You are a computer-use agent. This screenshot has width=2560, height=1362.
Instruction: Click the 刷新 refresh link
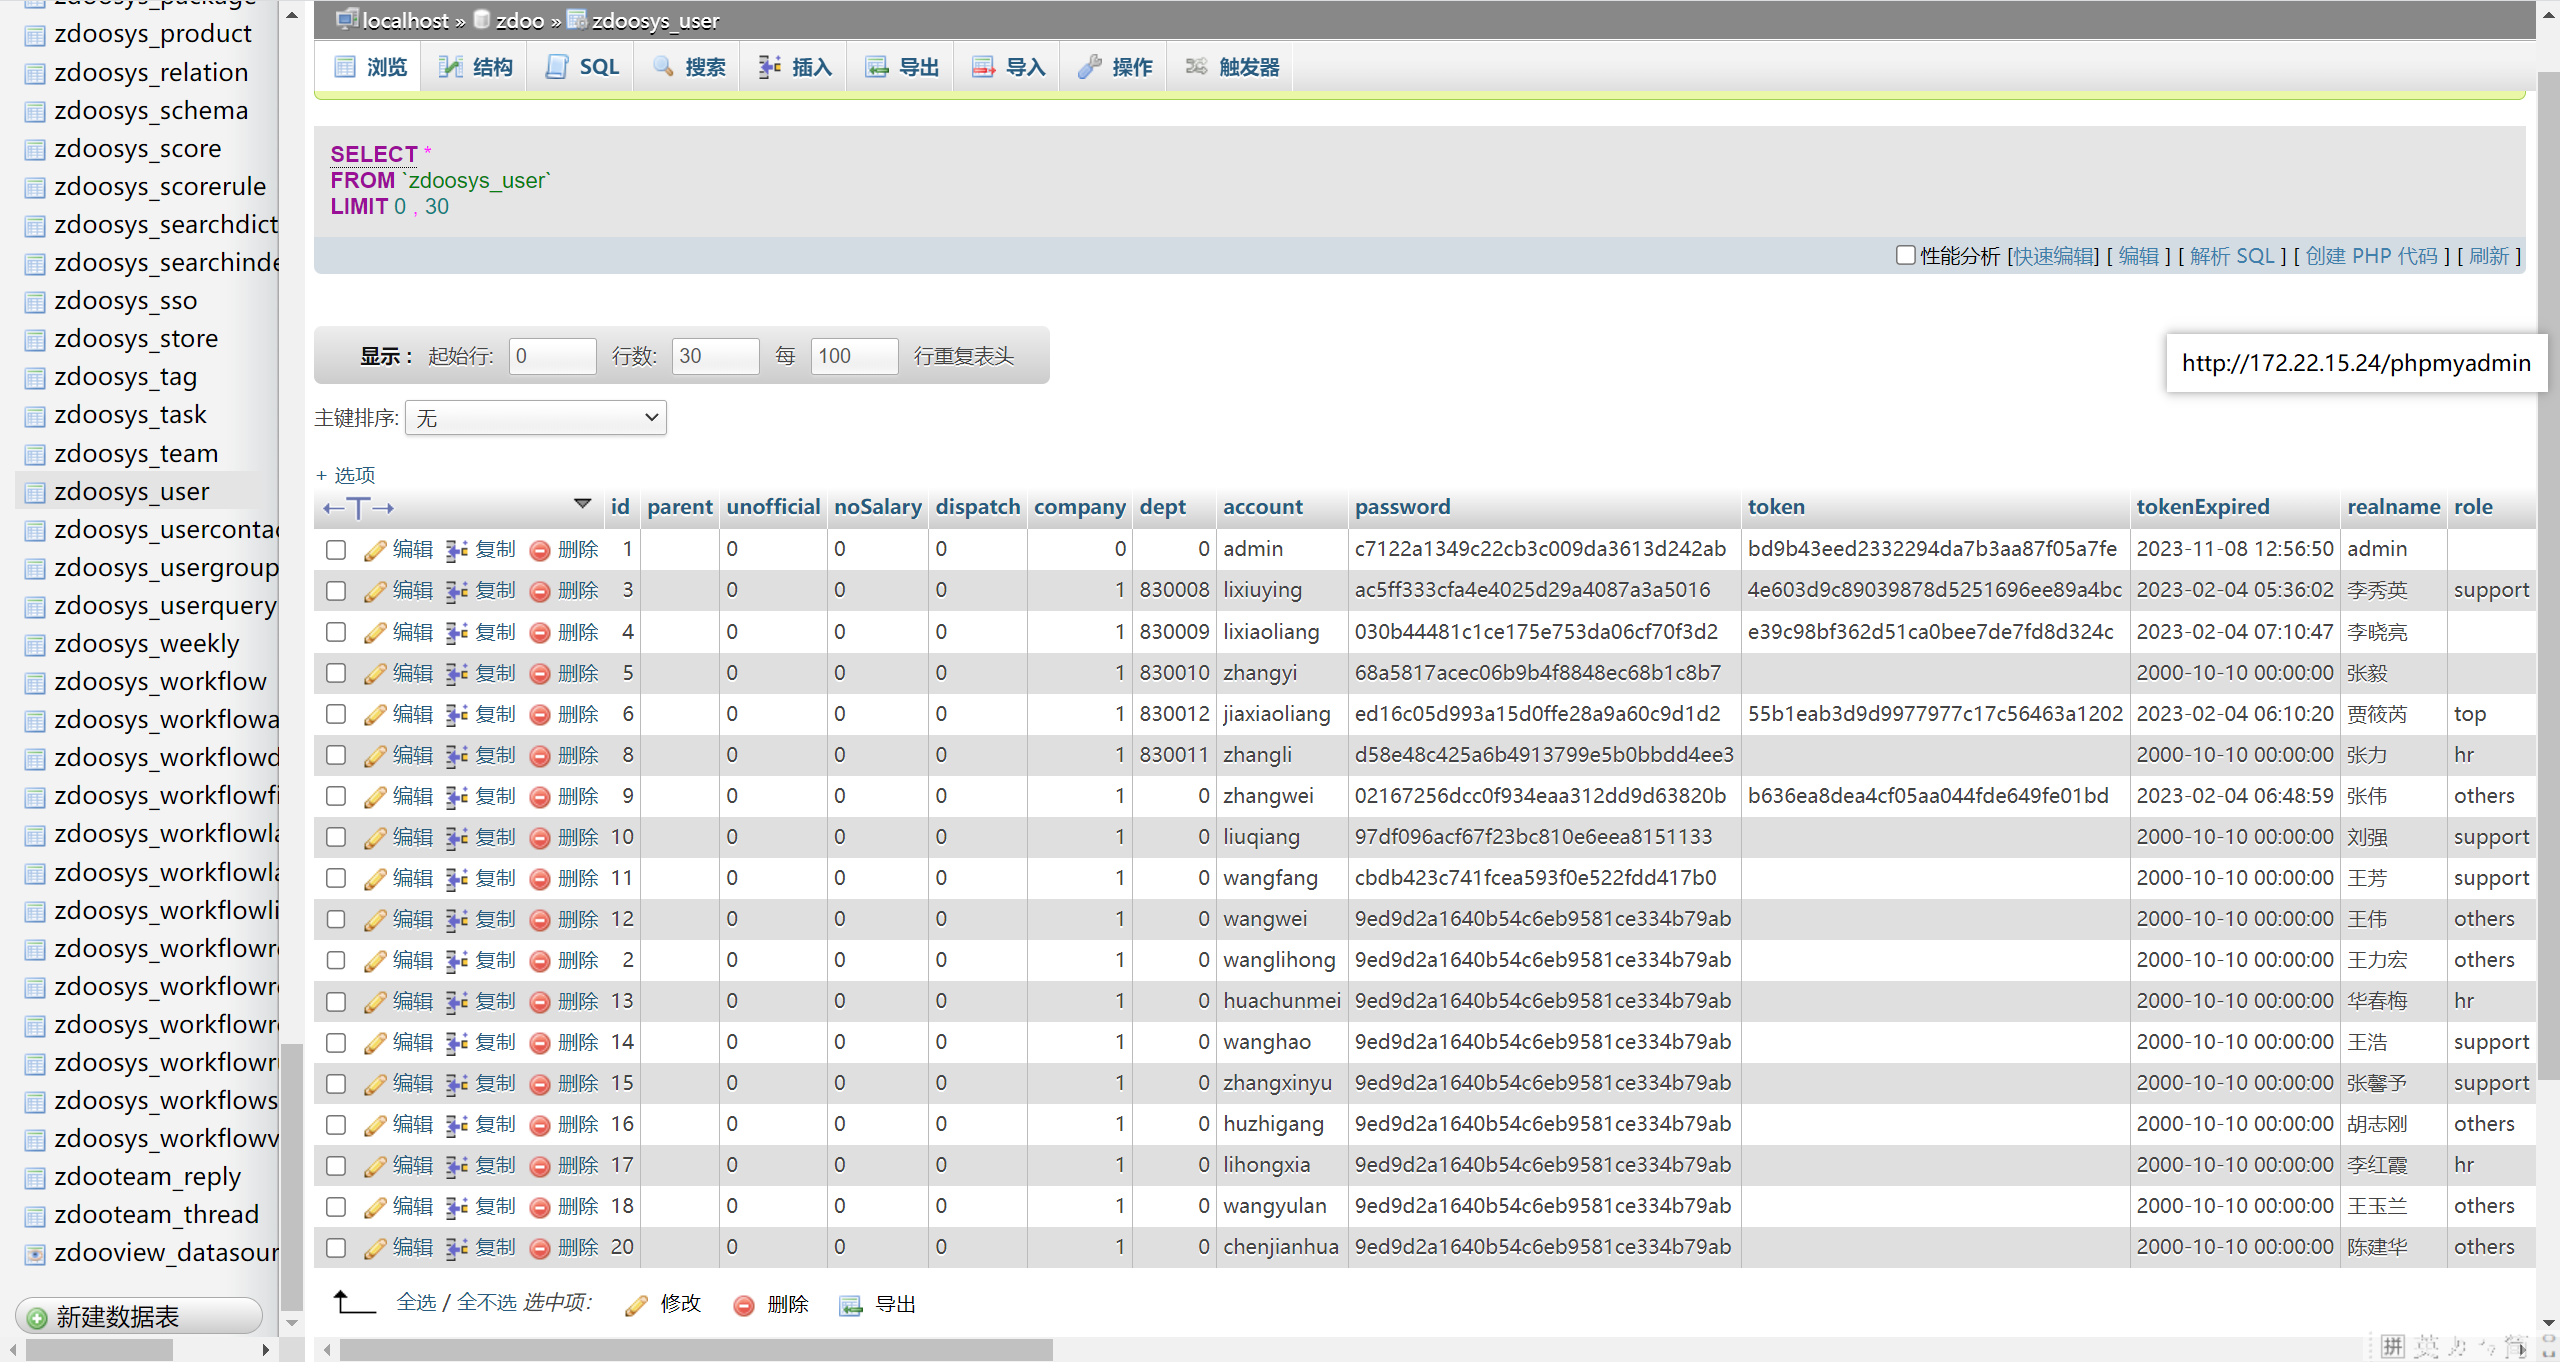(2489, 257)
